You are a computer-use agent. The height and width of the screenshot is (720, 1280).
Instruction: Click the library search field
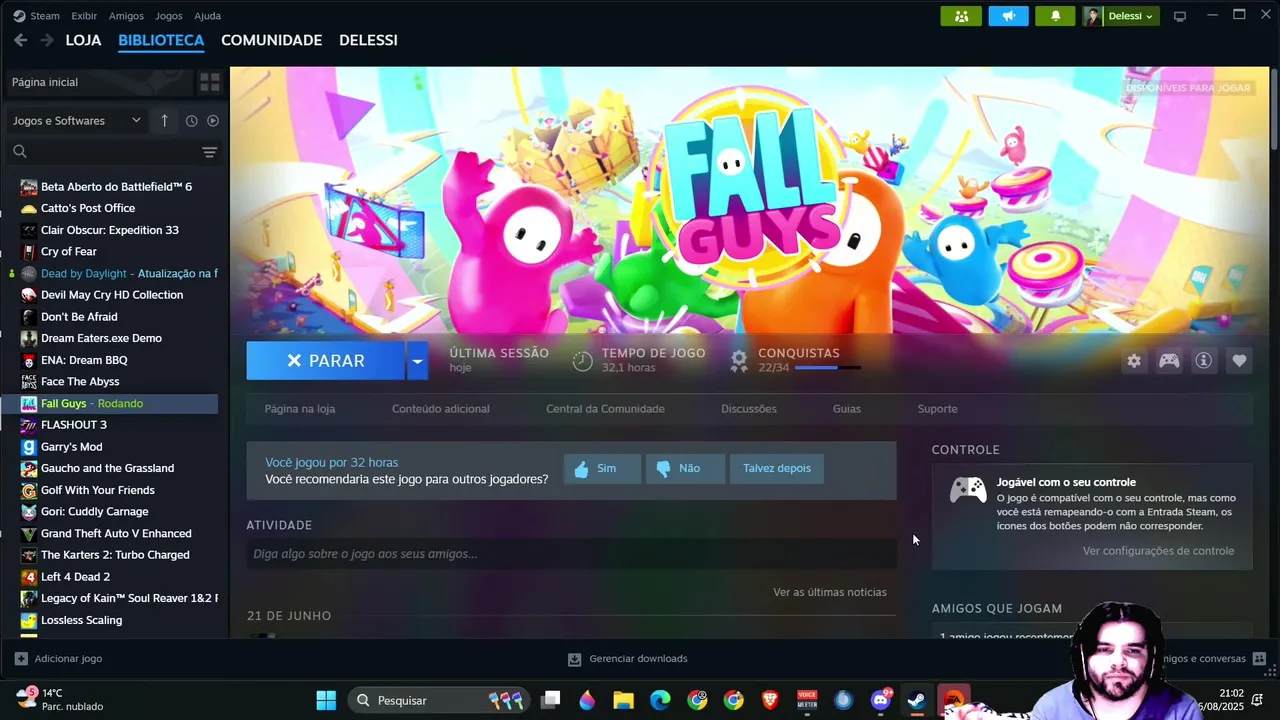(x=104, y=152)
